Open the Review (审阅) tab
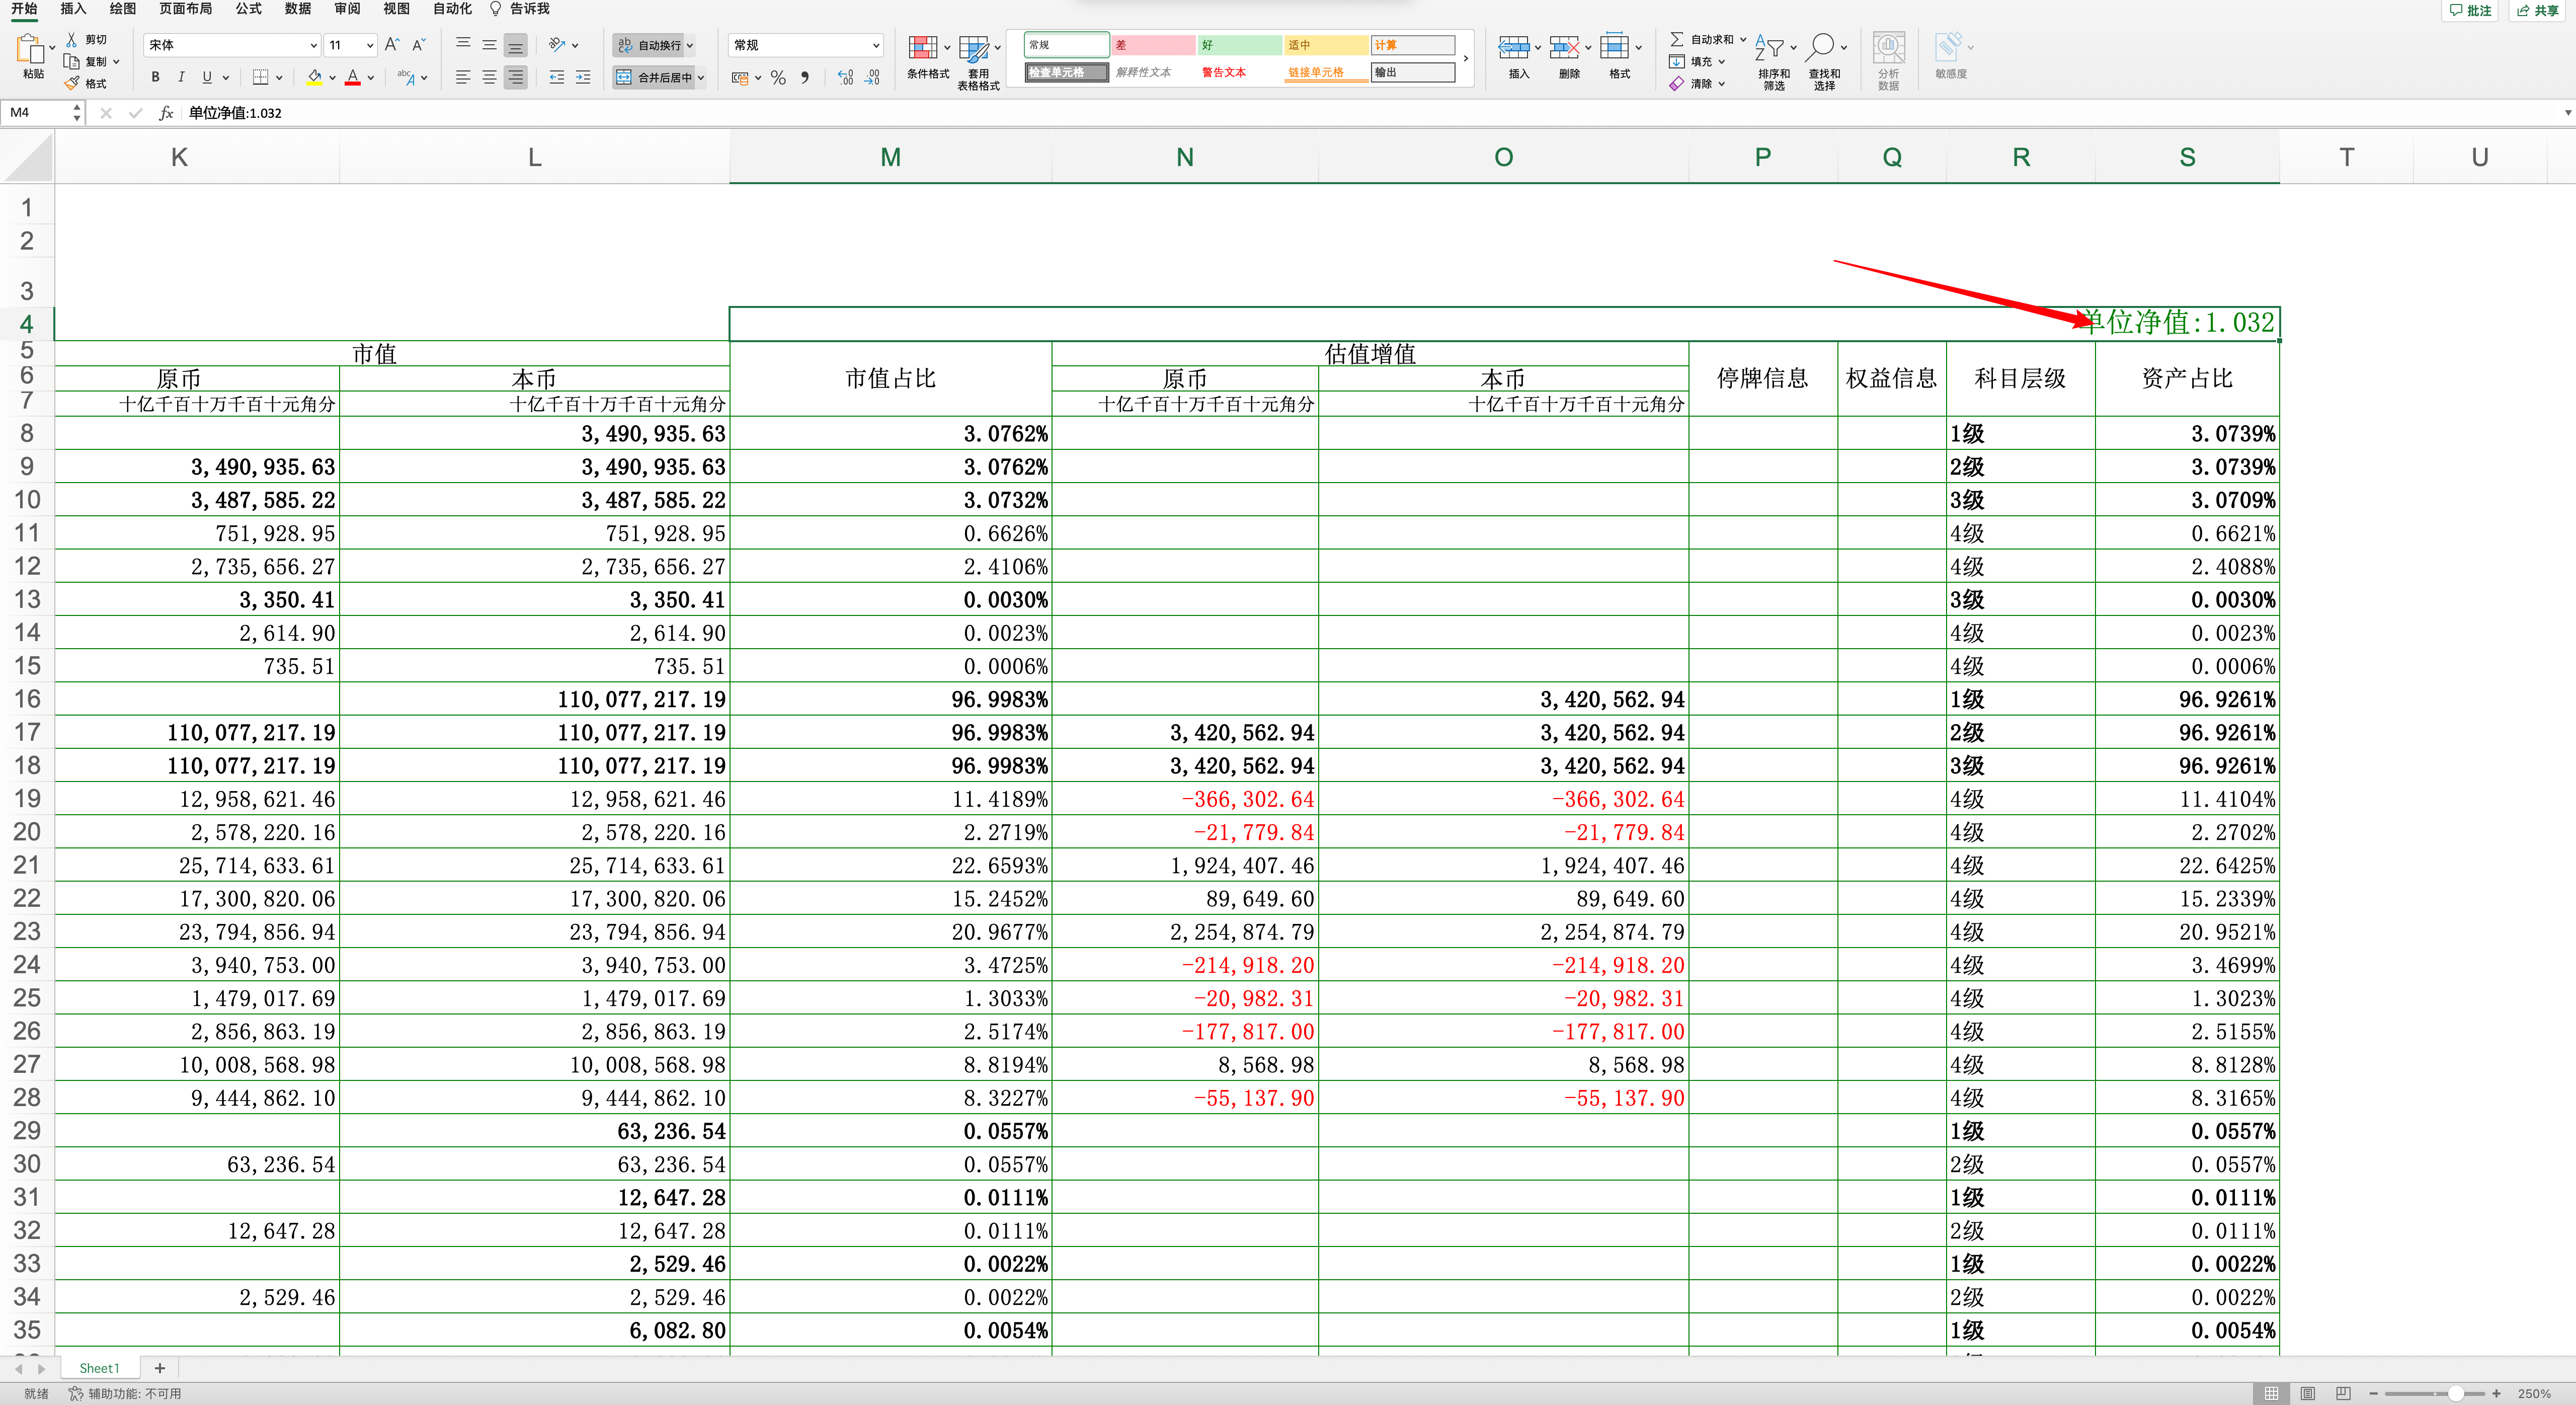 click(347, 9)
